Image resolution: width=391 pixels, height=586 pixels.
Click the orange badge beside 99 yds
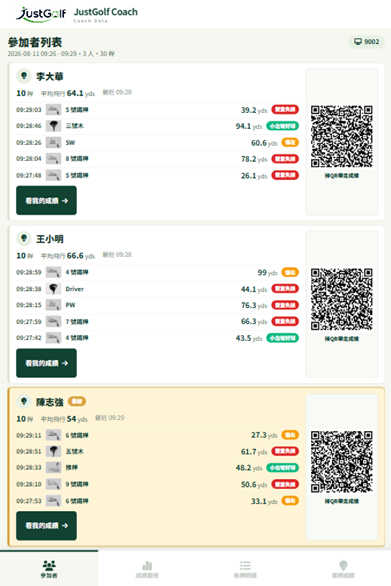(x=290, y=272)
